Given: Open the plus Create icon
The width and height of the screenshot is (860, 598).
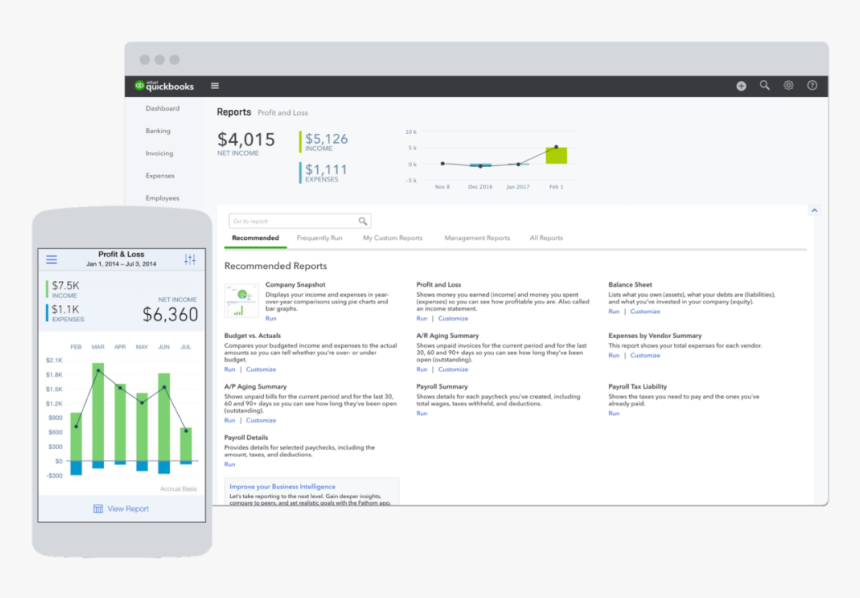Looking at the screenshot, I should coord(741,86).
